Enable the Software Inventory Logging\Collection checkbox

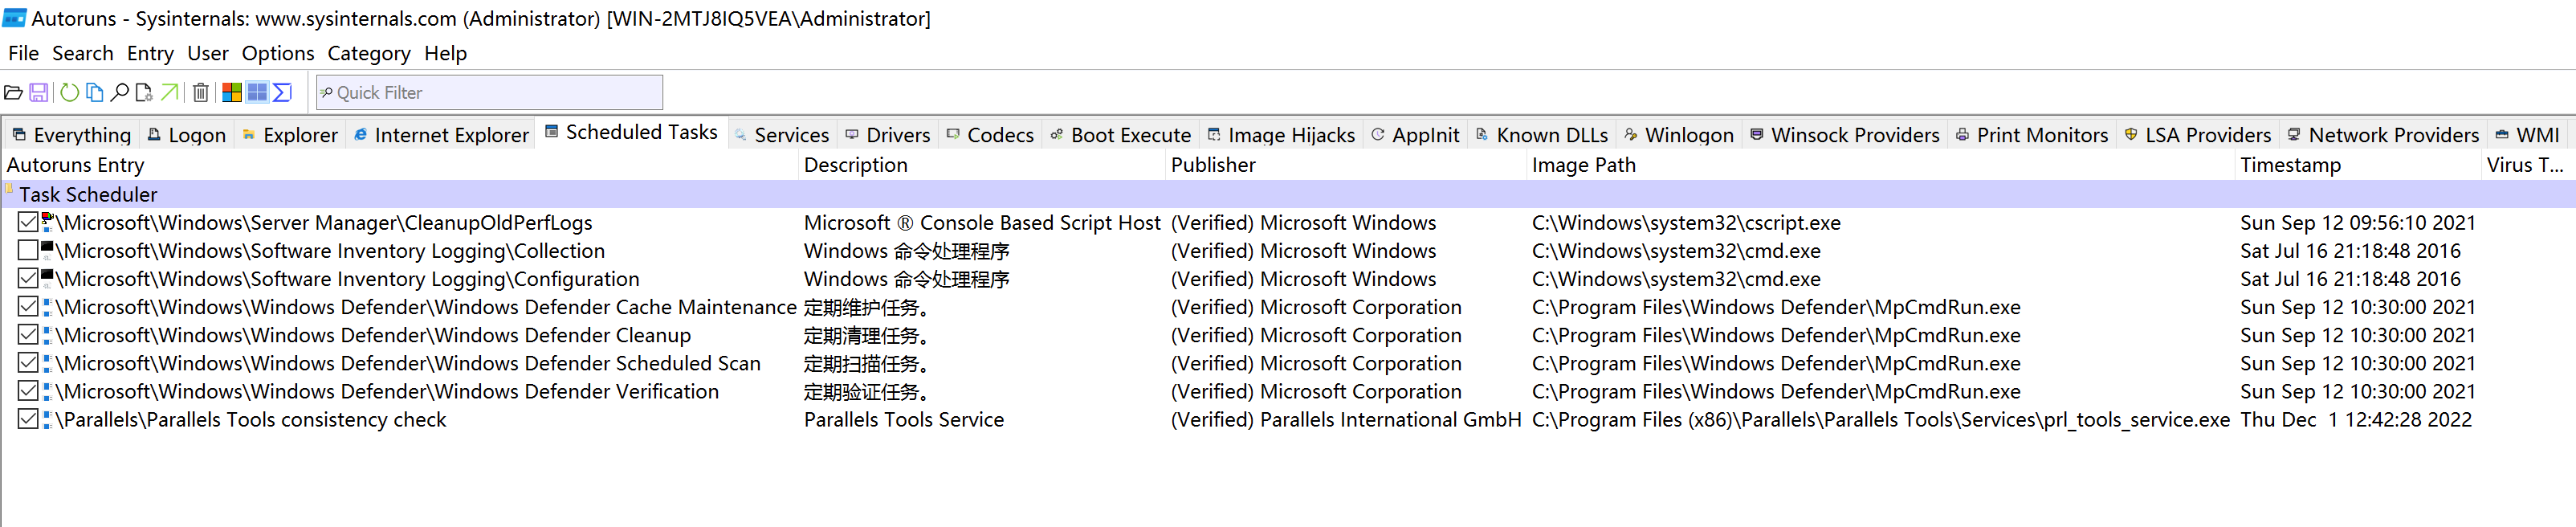coord(28,251)
